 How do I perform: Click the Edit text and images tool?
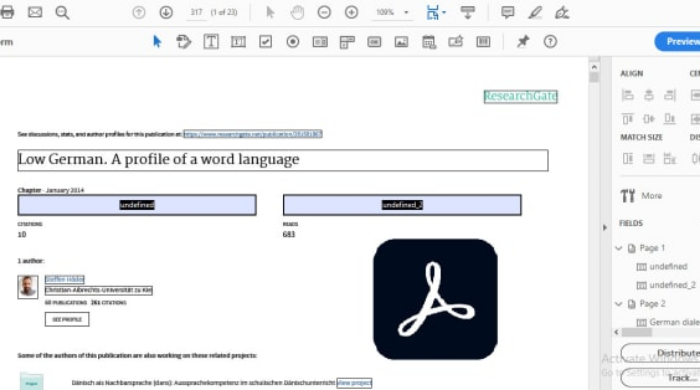click(183, 41)
